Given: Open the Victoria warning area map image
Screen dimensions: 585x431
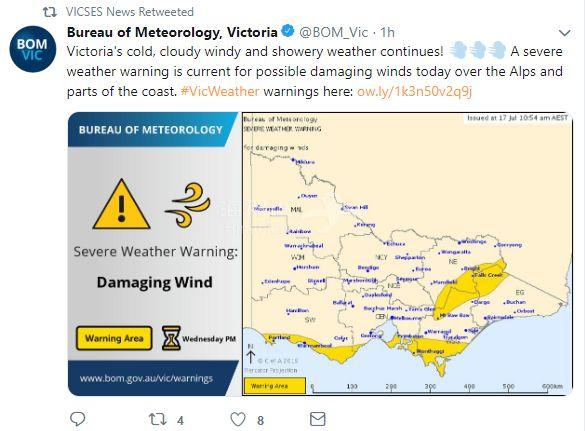Looking at the screenshot, I should click(407, 254).
